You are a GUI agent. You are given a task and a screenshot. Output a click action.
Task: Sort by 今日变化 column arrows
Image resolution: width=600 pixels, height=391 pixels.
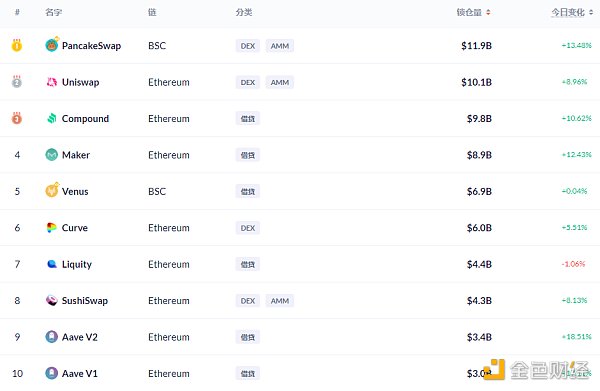pyautogui.click(x=591, y=13)
